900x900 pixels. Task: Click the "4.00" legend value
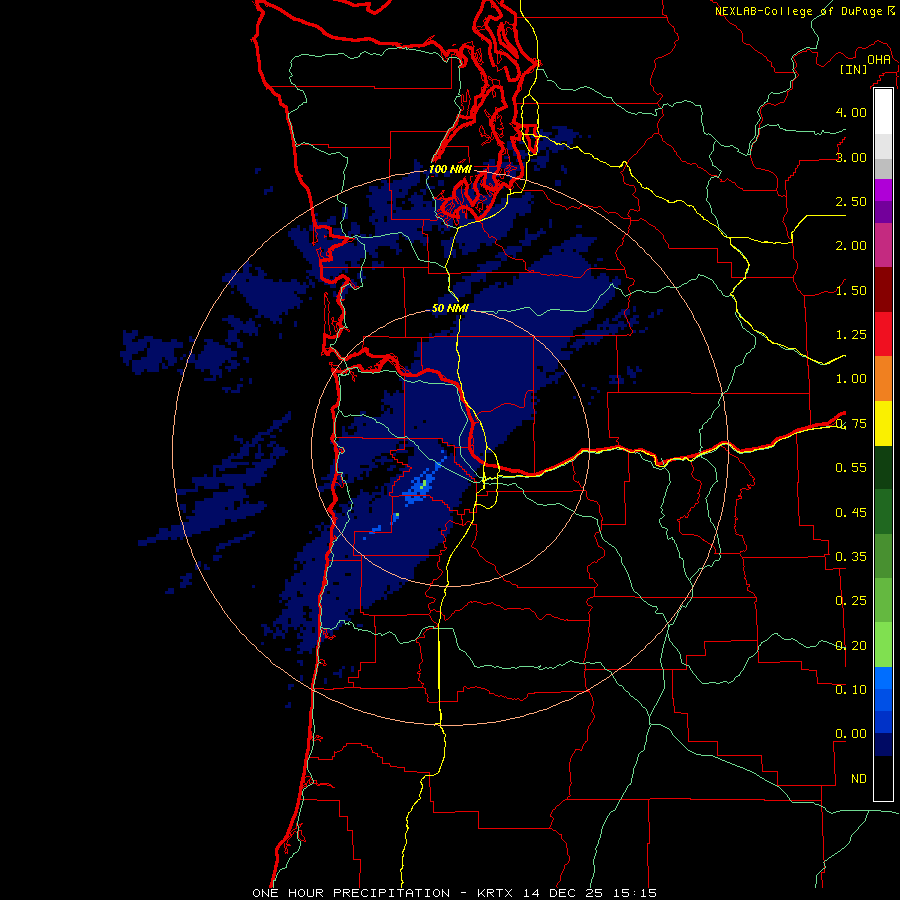coord(851,112)
